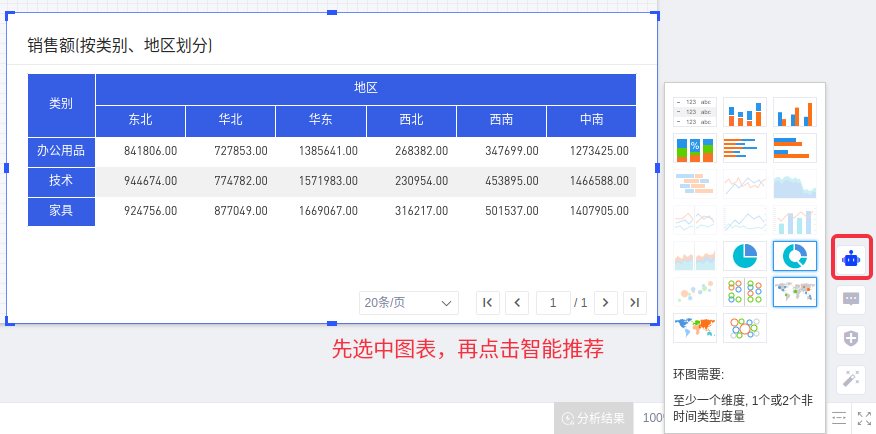Jump to the first page of table
876x434 pixels.
tap(488, 302)
